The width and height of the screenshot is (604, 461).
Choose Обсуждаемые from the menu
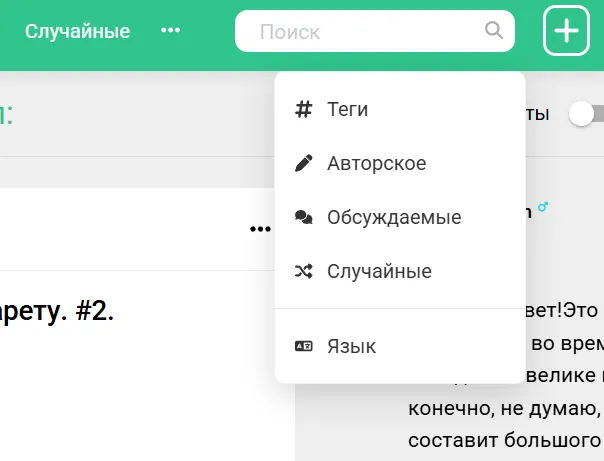point(400,217)
